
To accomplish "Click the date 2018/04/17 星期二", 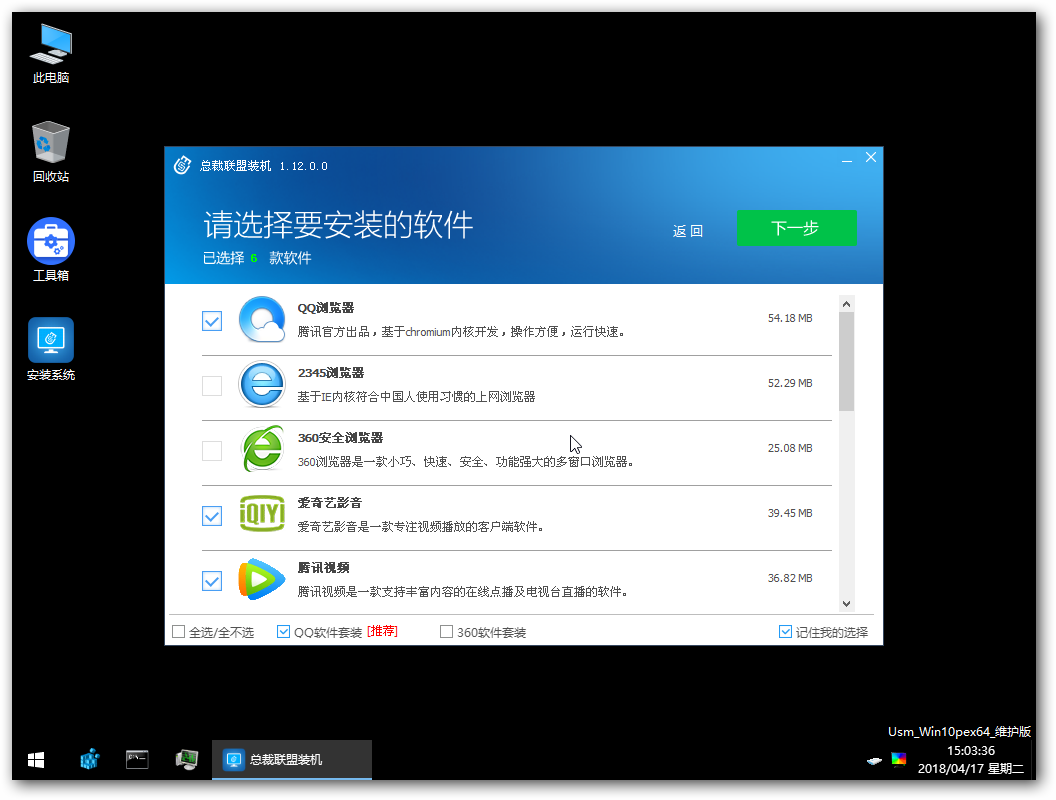I will click(x=970, y=768).
